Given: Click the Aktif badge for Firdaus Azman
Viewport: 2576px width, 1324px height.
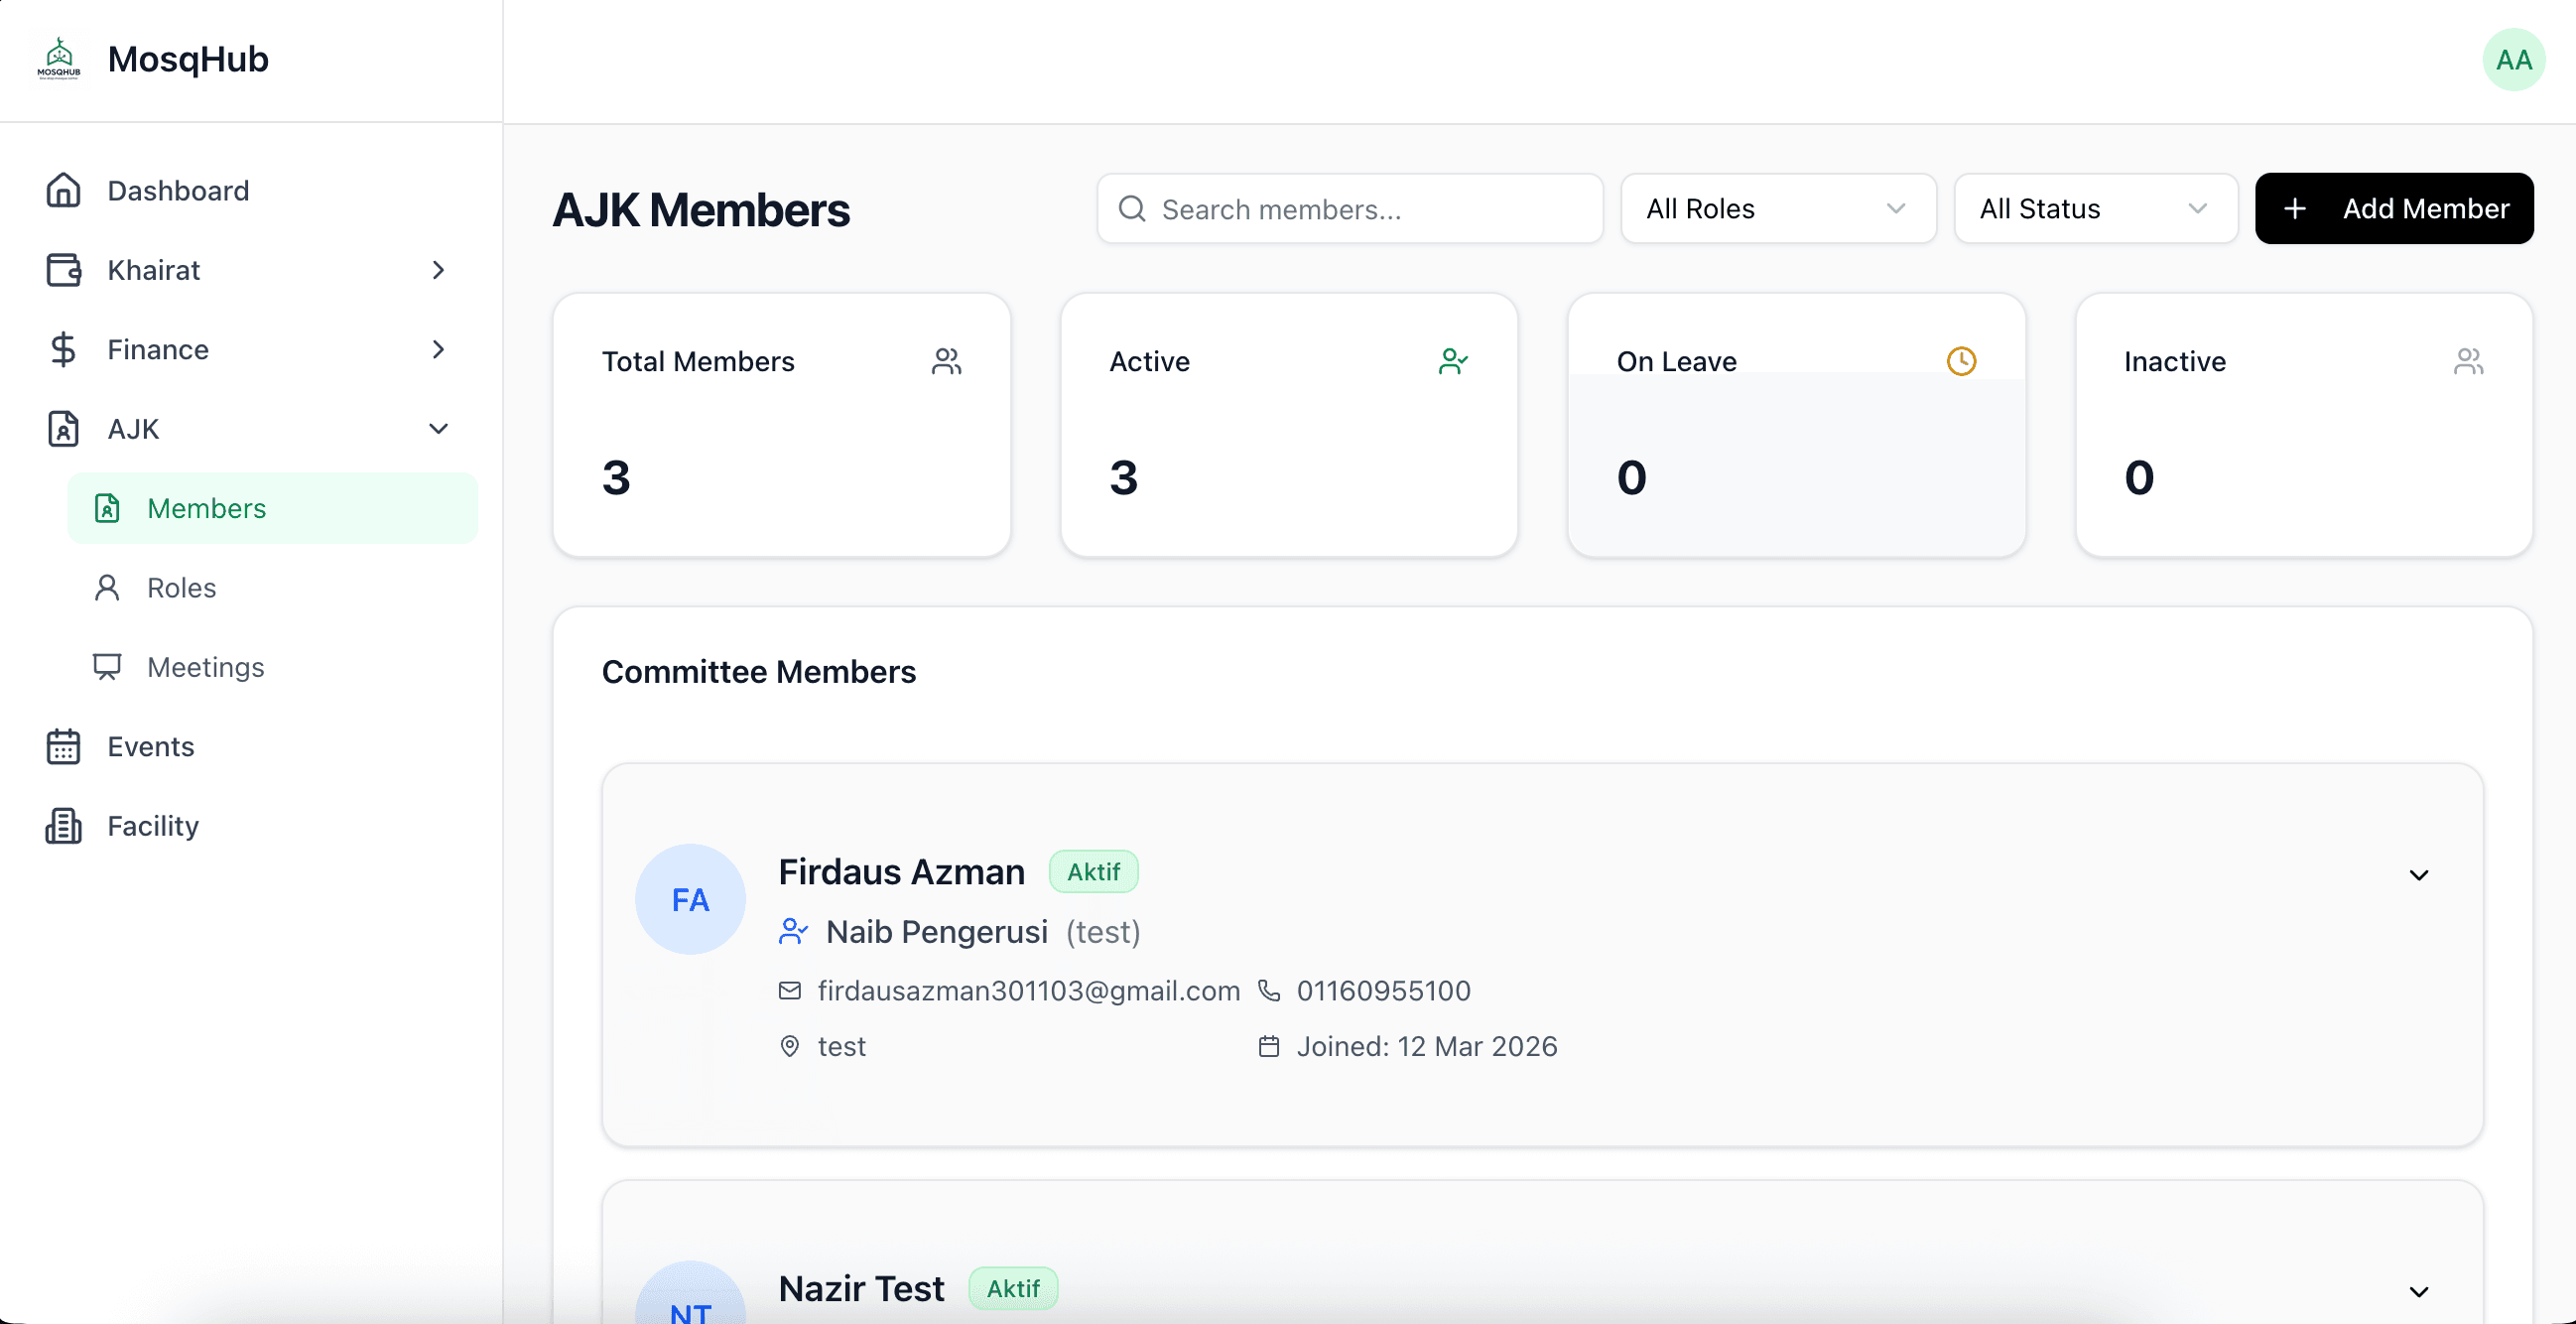Looking at the screenshot, I should tap(1093, 872).
